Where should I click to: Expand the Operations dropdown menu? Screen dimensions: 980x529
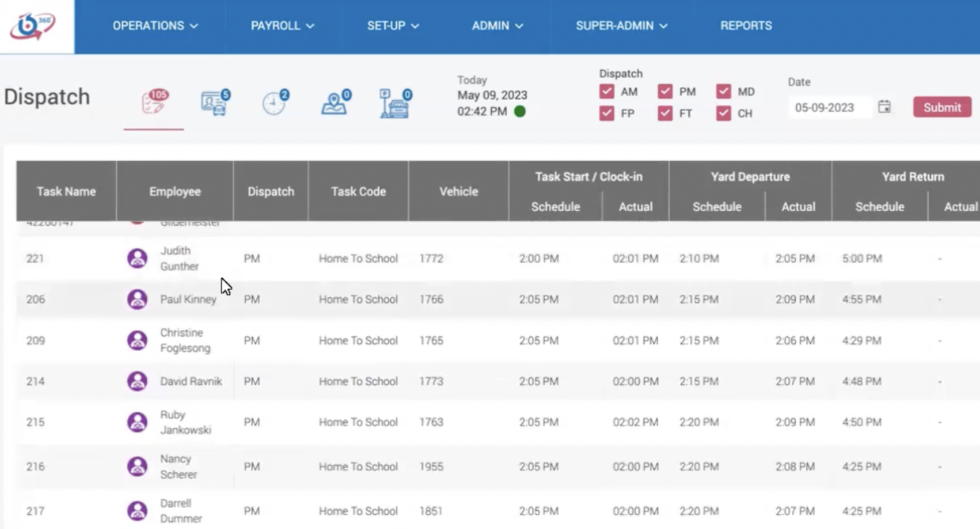coord(155,26)
